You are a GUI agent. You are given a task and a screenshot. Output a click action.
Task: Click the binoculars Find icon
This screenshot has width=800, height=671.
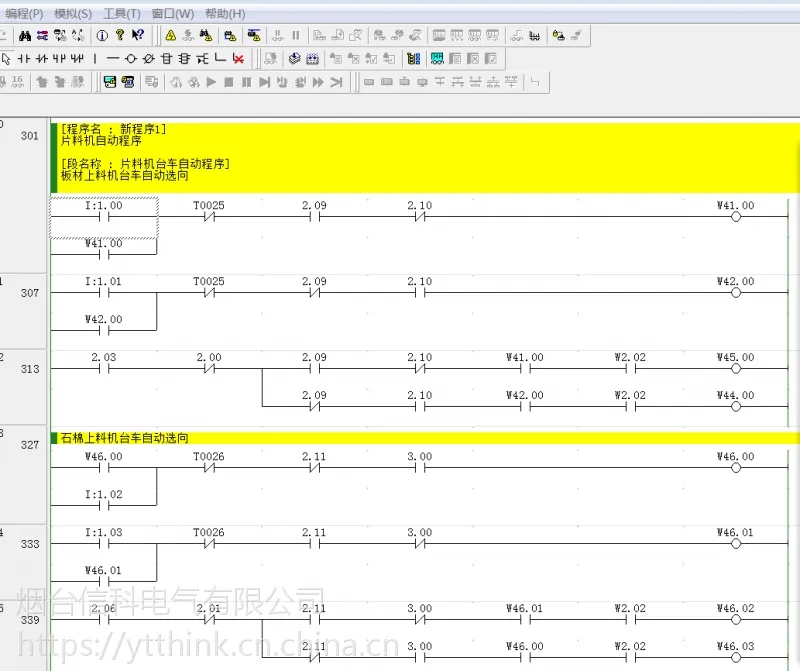24,36
